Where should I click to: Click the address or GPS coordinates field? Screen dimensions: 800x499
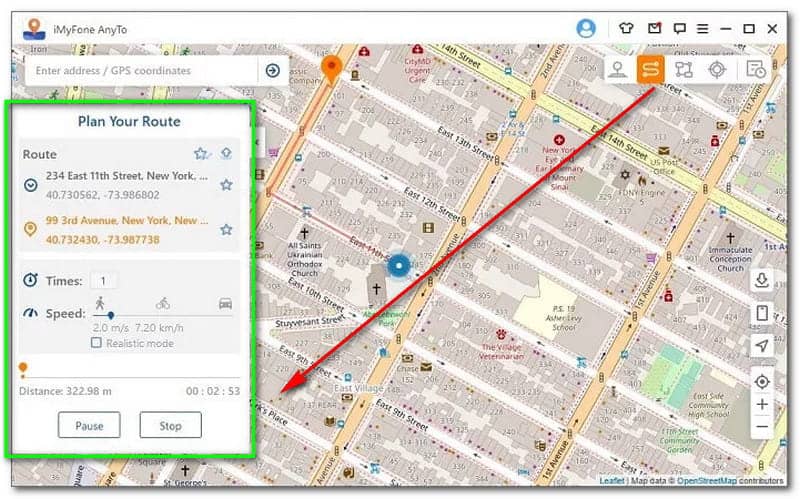click(141, 70)
